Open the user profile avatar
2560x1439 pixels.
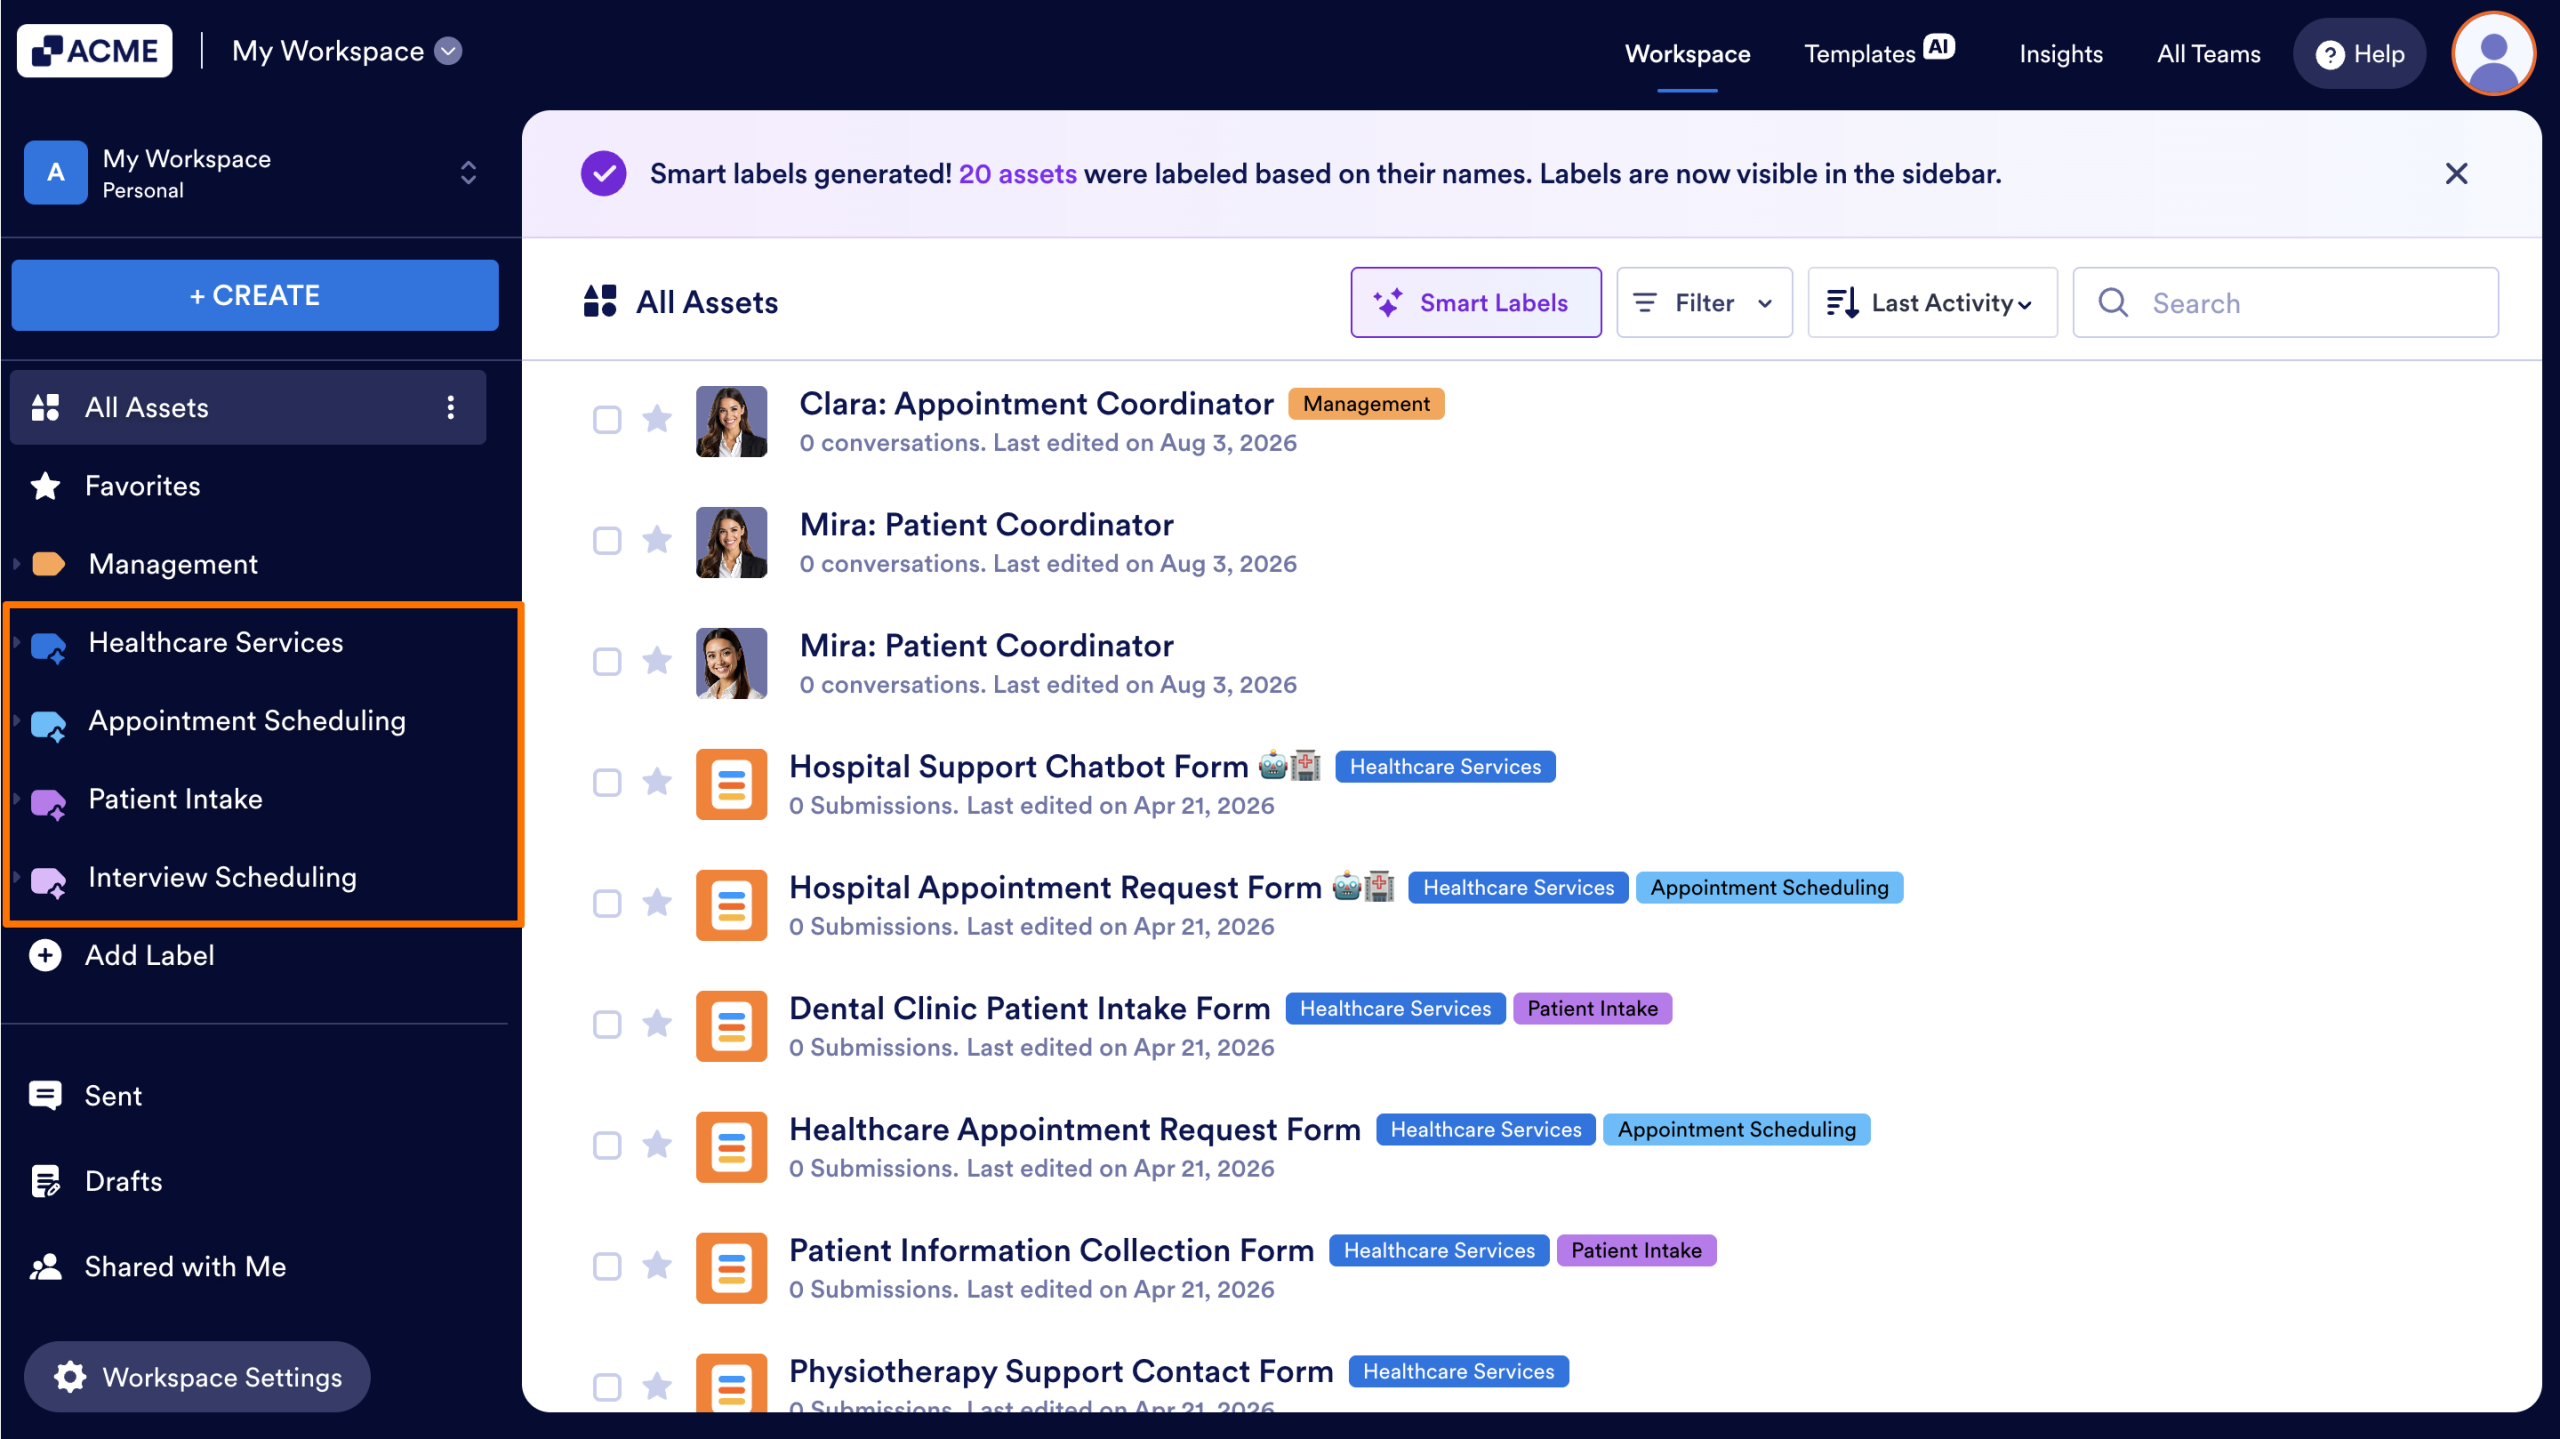(x=2493, y=54)
